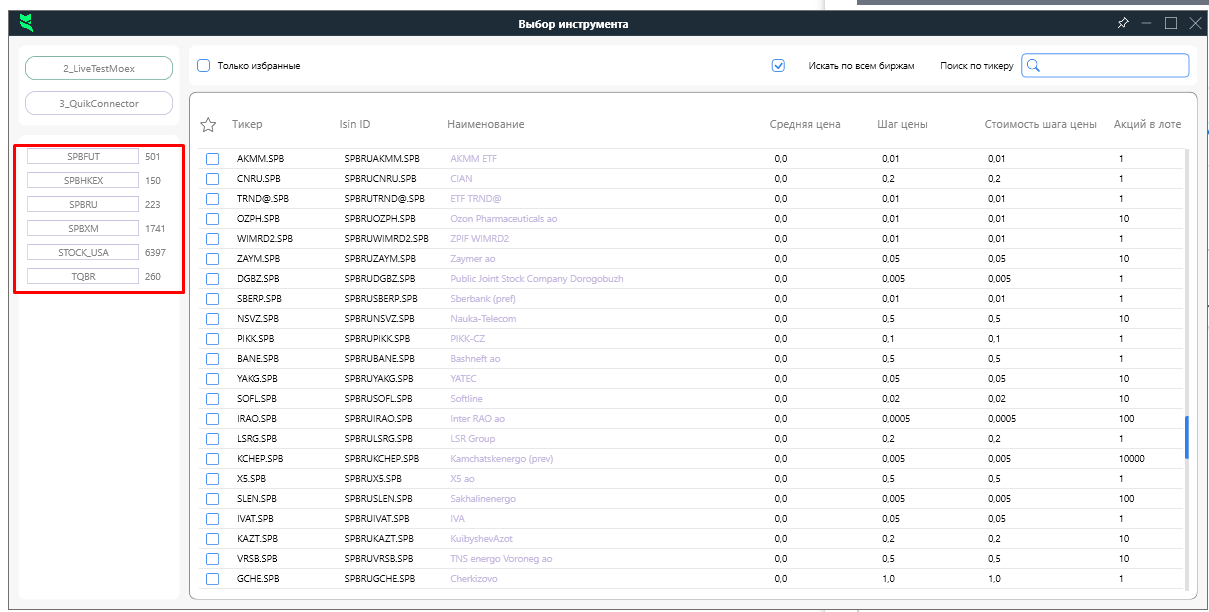This screenshot has width=1209, height=612.
Task: Mark the GCHE.SPB row checkbox
Action: 212,579
